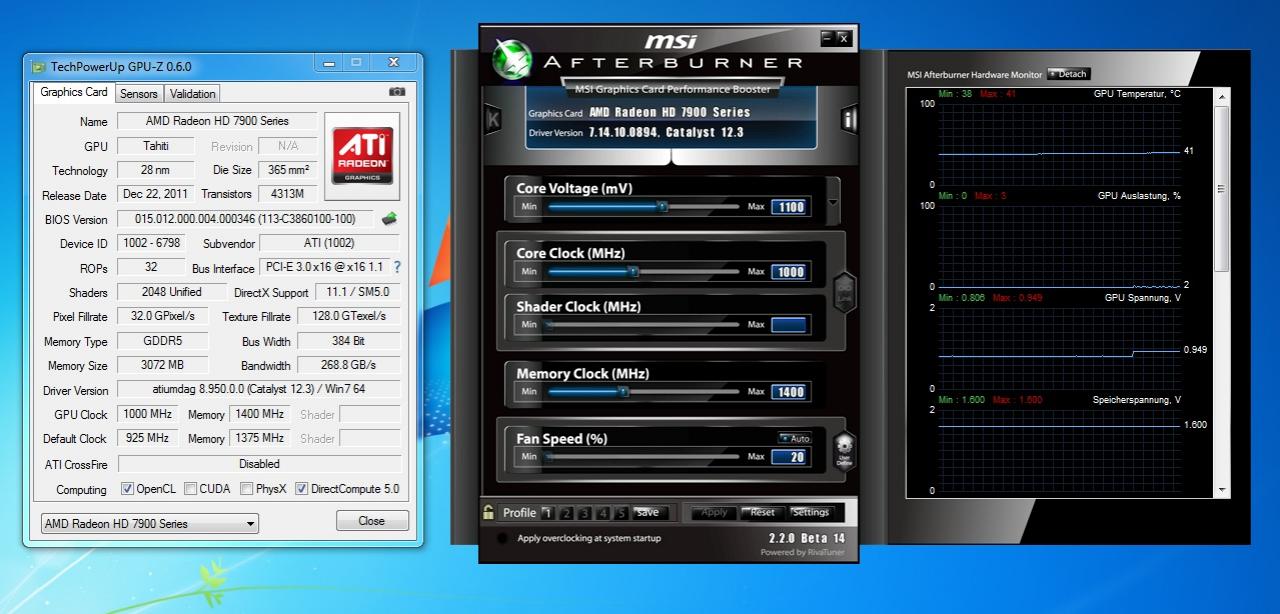Click the Driver Version field in GPU-Z

point(259,389)
